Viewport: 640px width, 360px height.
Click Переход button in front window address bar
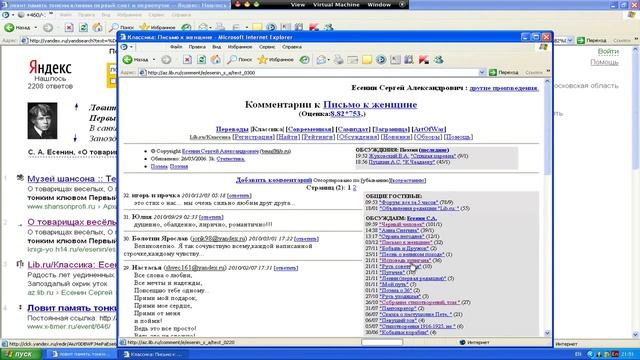[504, 72]
